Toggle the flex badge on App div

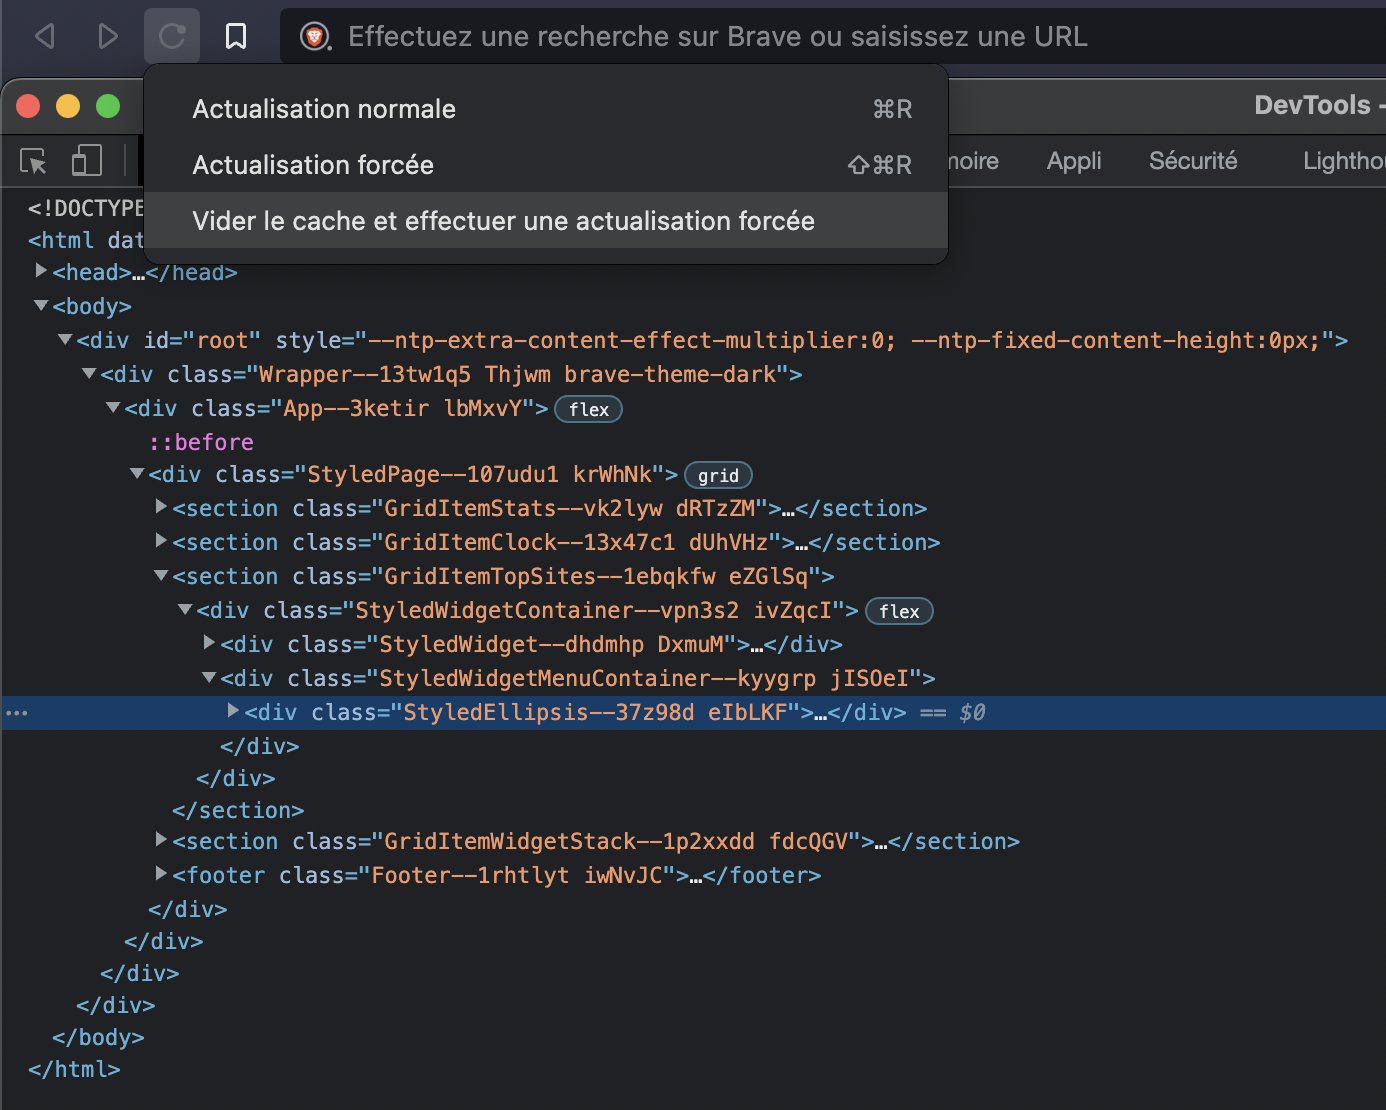coord(589,409)
